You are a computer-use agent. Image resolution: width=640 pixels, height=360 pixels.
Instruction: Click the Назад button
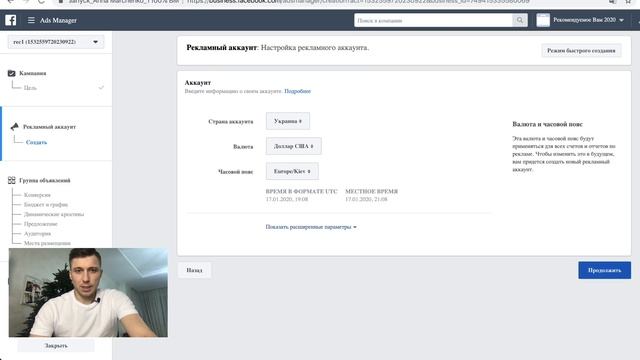[194, 270]
